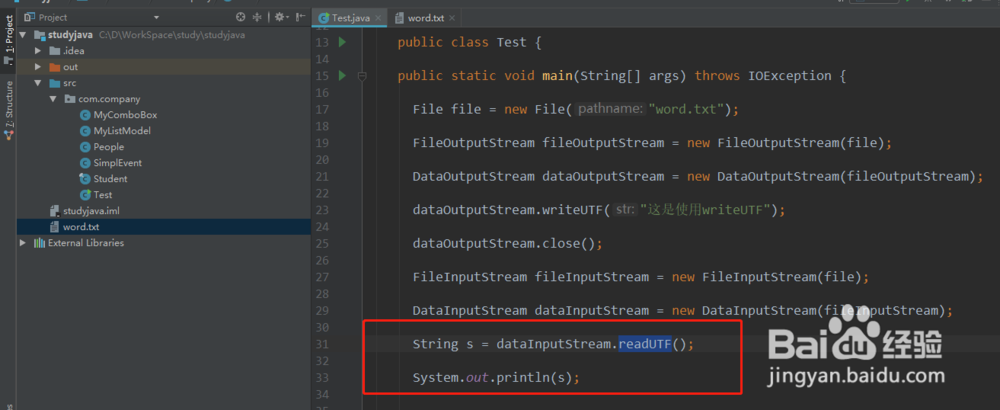
Task: Click the collapse all icon in Project panel
Action: tap(258, 17)
